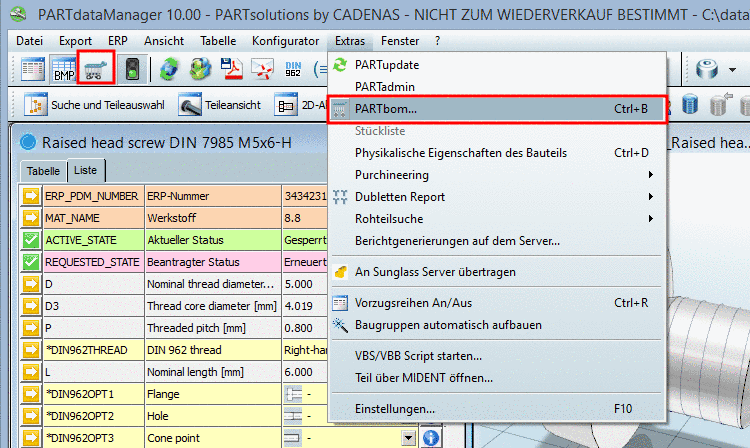Select An Sunglass Server übertragen
This screenshot has height=448, width=750.
497,272
